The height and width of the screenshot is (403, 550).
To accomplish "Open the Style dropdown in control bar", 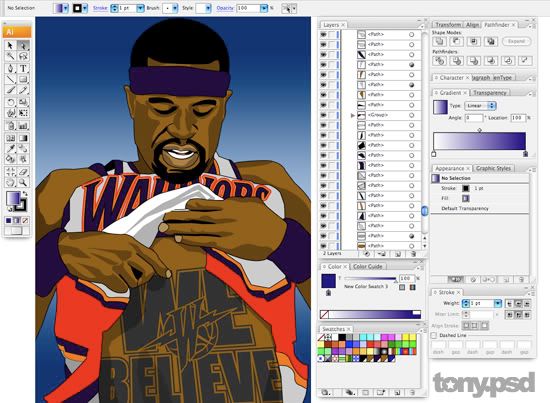I will coord(208,8).
